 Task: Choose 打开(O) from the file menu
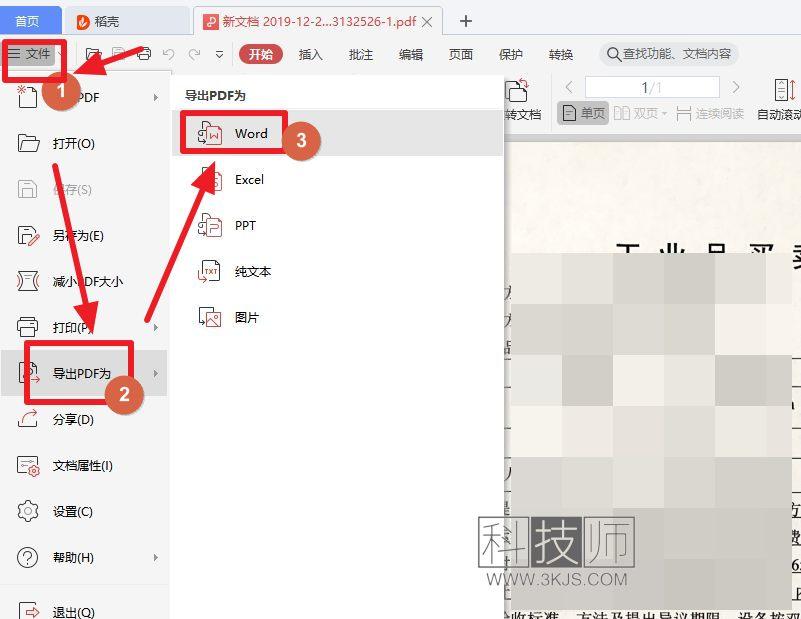click(84, 144)
